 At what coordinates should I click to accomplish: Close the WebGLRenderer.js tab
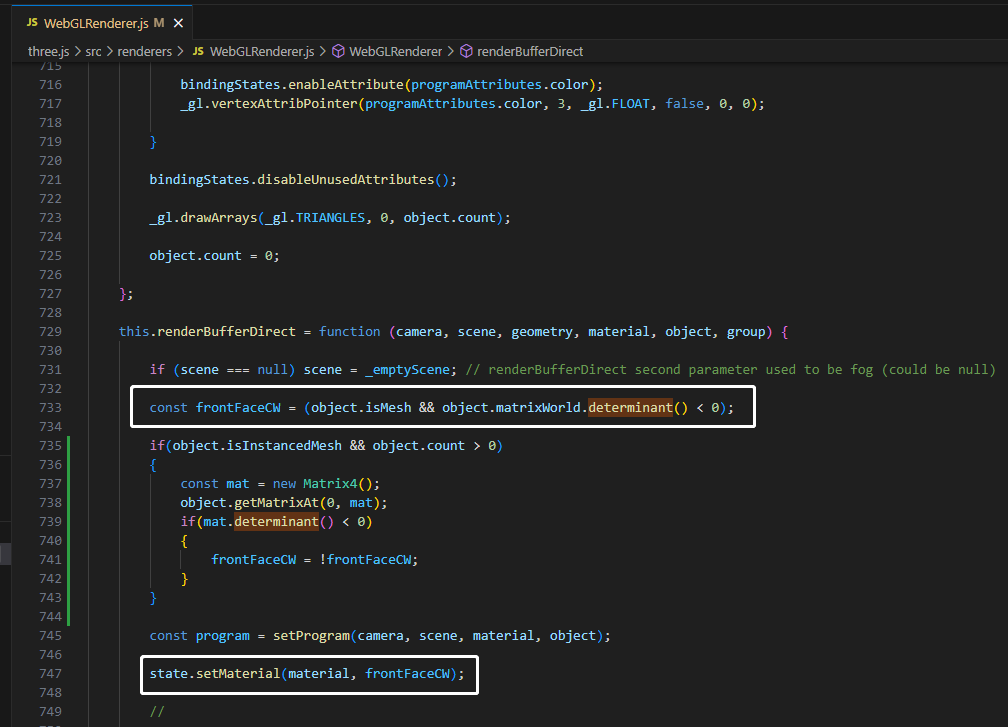(x=179, y=23)
